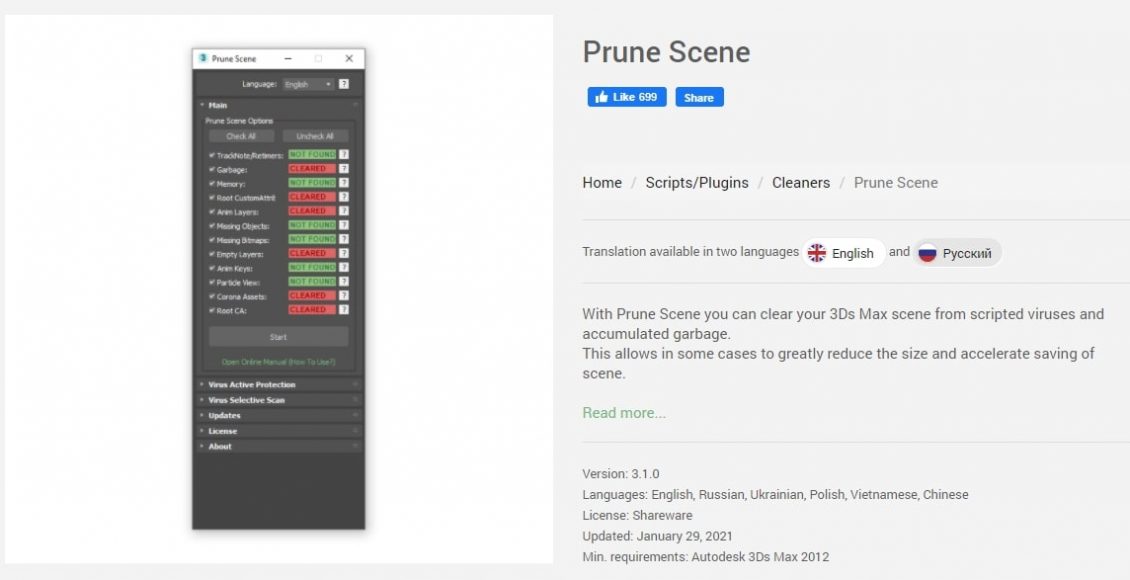Expand the Virus Active Protection rollout

click(x=251, y=385)
